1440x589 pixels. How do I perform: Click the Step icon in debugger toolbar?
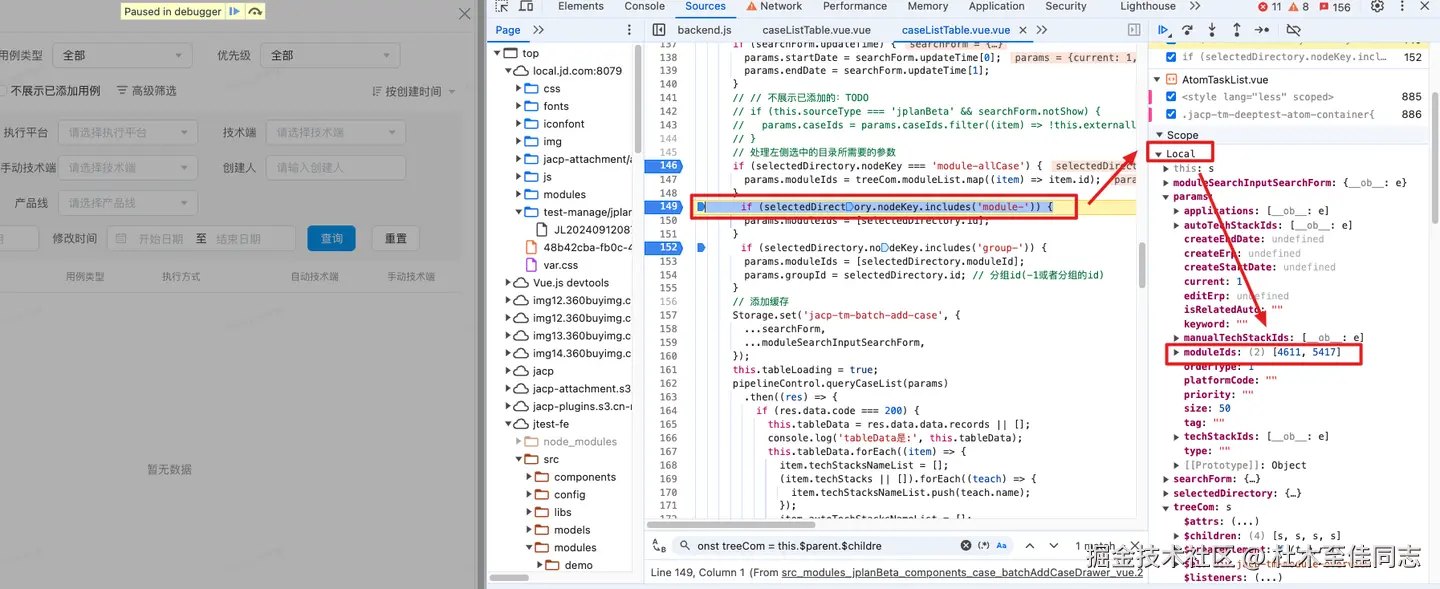(1263, 30)
